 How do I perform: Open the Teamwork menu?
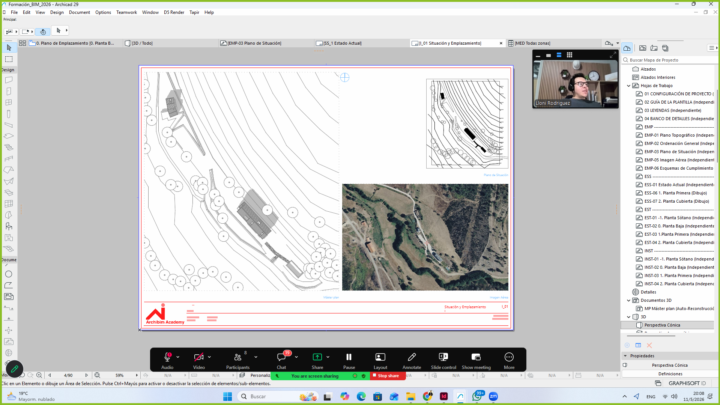pos(126,12)
